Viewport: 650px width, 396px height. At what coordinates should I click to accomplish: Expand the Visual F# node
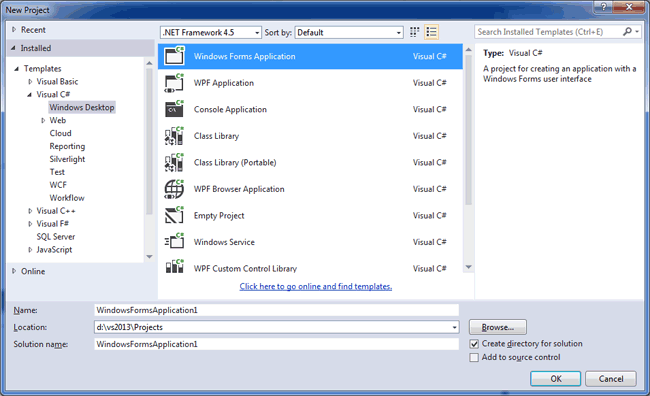[x=30, y=224]
